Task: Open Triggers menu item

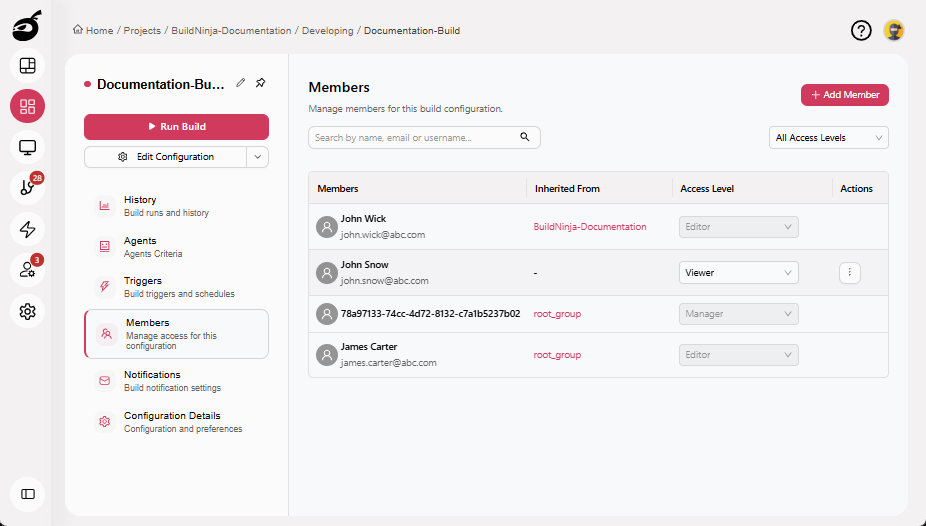Action: pos(176,287)
